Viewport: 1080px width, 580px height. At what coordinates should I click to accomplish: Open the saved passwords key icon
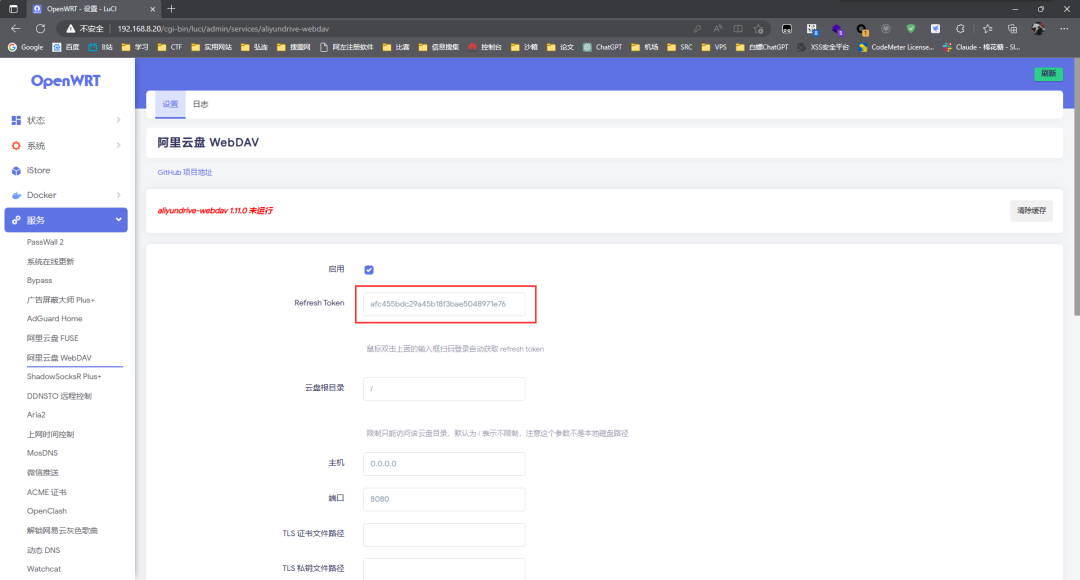697,29
